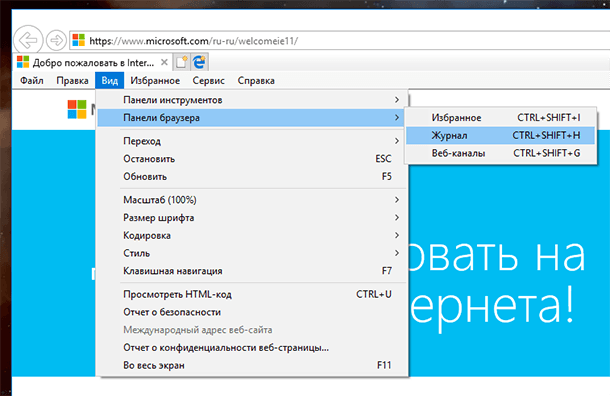610x396 pixels.
Task: Open a new tab with the blank-page icon
Action: [181, 62]
